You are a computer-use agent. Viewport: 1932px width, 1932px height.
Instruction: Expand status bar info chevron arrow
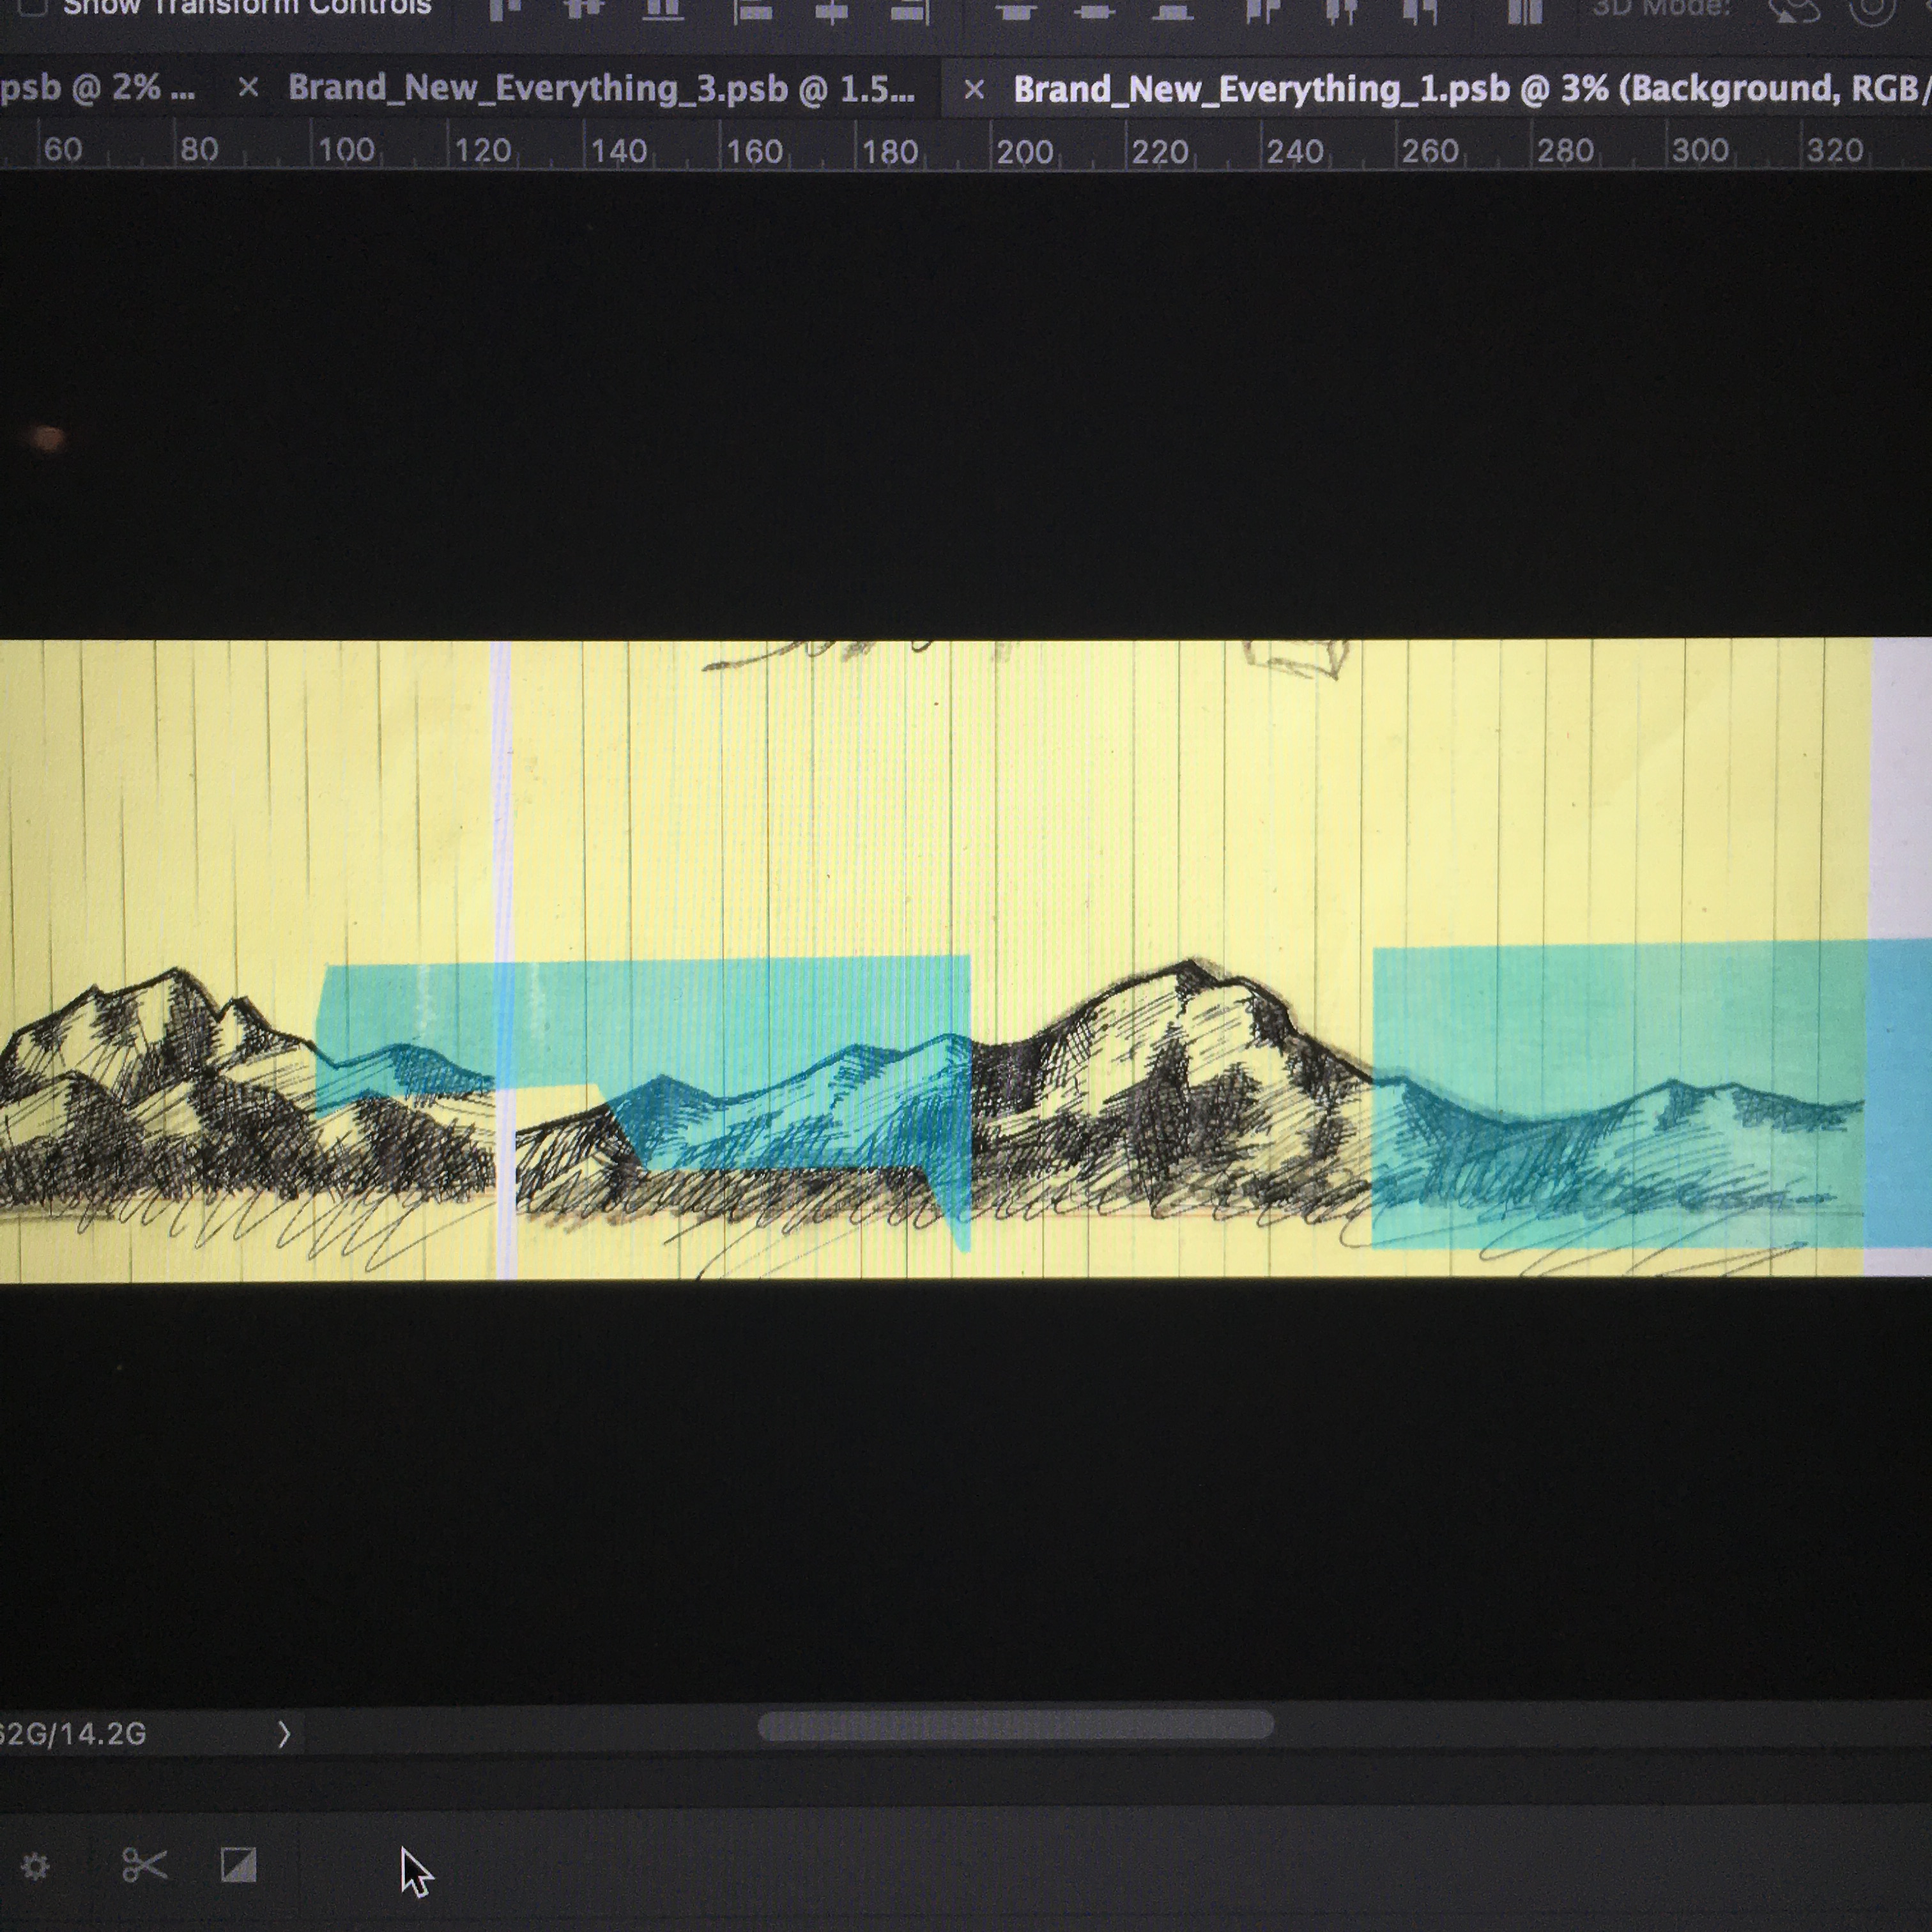pos(284,1733)
